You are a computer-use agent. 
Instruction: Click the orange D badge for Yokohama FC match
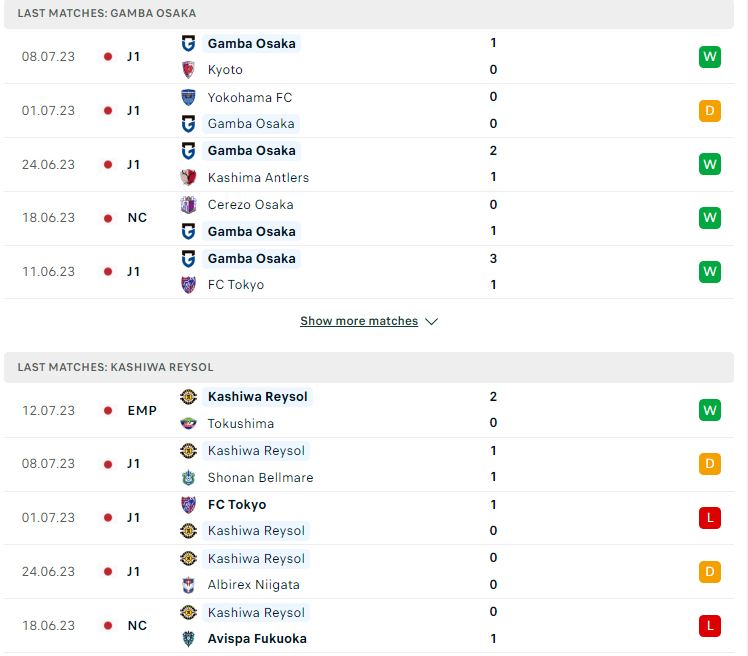710,111
